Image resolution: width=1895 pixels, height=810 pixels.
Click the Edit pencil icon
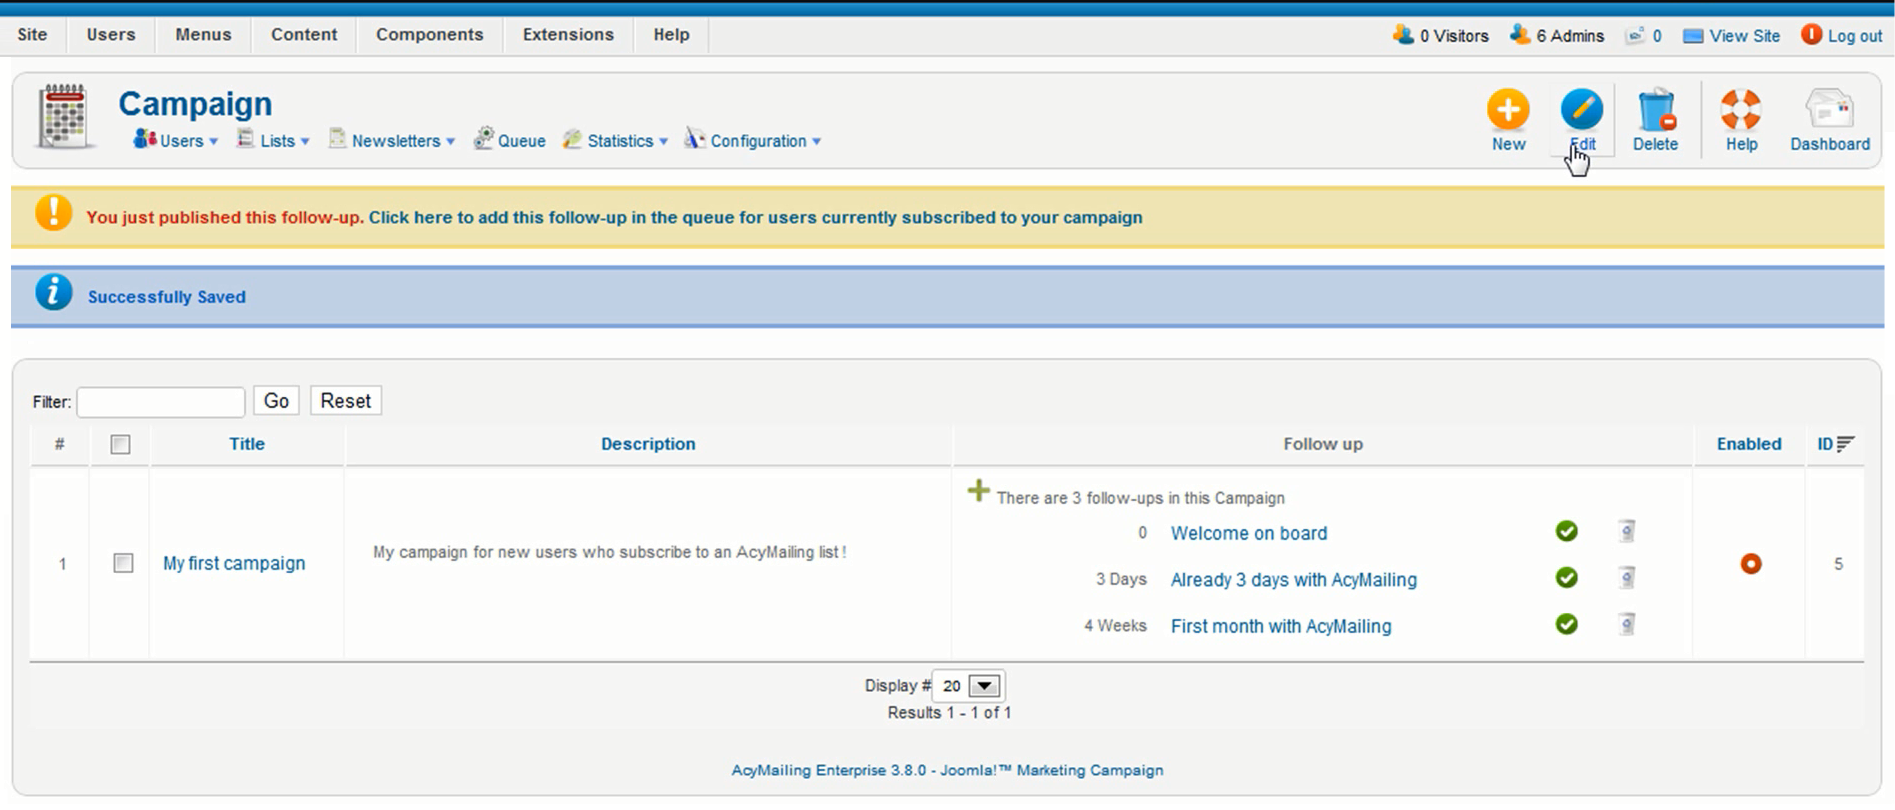click(1581, 110)
